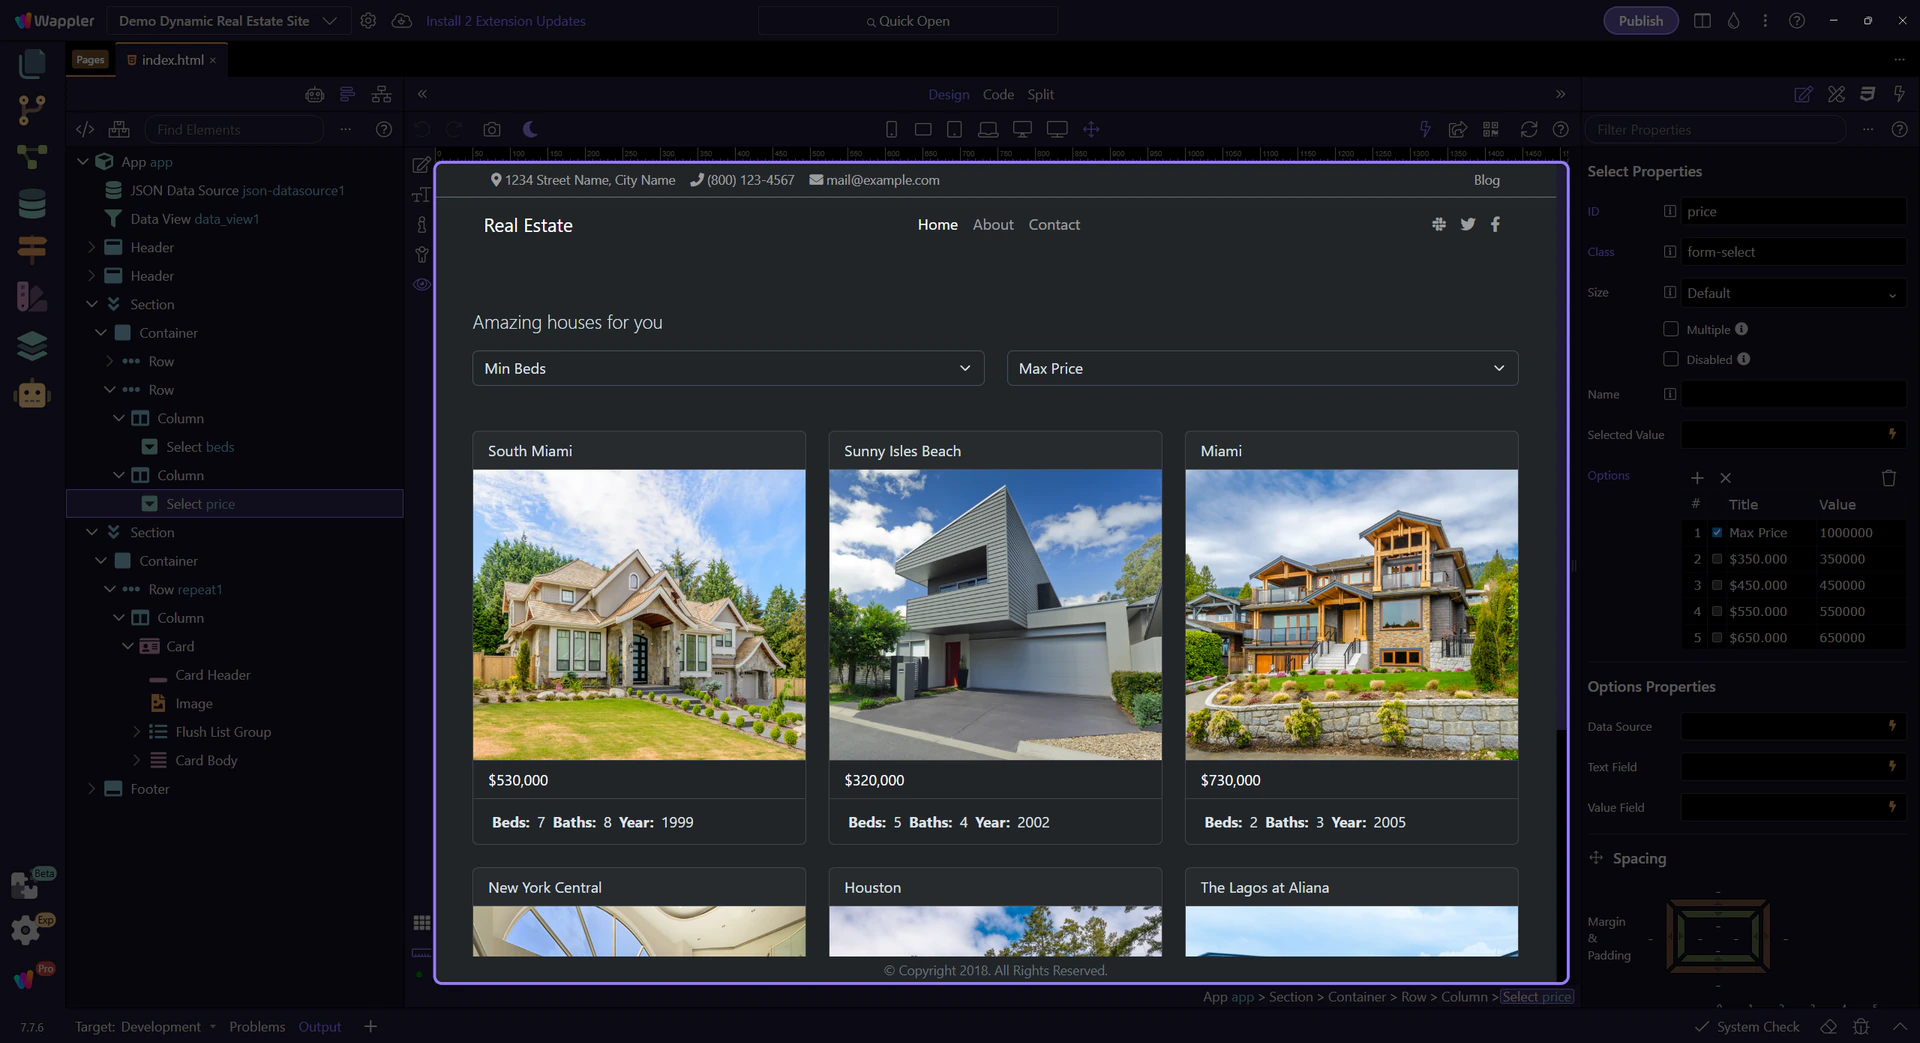This screenshot has width=1920, height=1043.
Task: Click the Publish button
Action: (1640, 21)
